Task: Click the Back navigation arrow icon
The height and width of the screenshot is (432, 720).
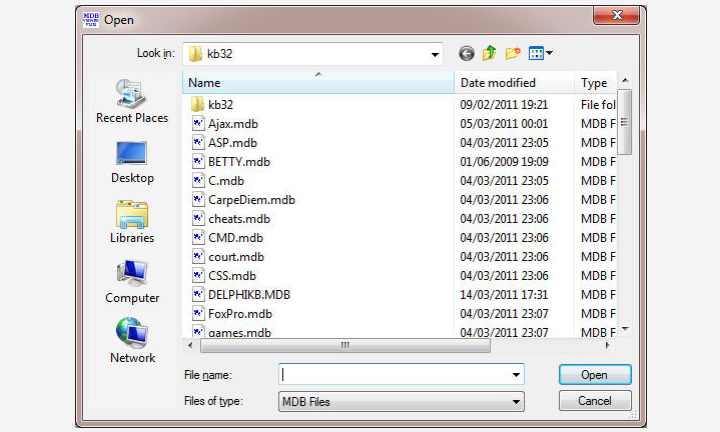Action: [x=466, y=53]
